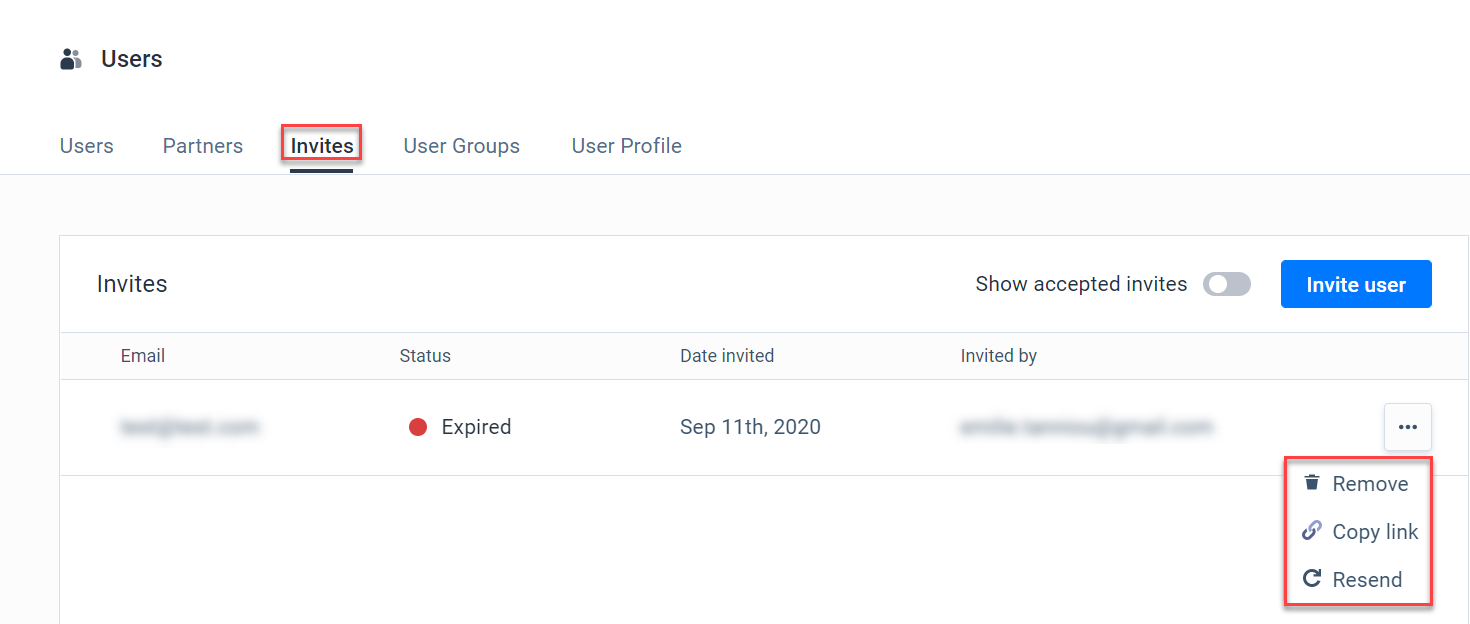Image resolution: width=1470 pixels, height=624 pixels.
Task: Click the trash icon next to Remove
Action: pos(1311,482)
